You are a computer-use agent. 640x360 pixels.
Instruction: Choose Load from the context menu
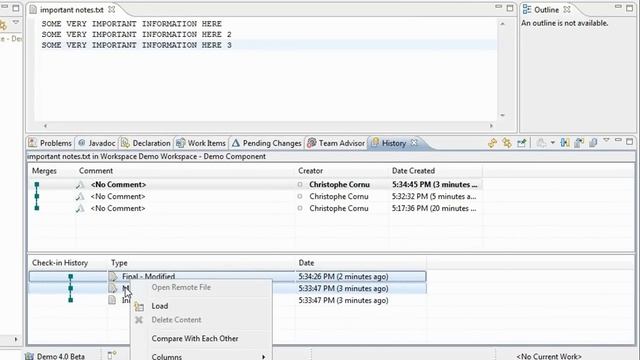pos(160,306)
